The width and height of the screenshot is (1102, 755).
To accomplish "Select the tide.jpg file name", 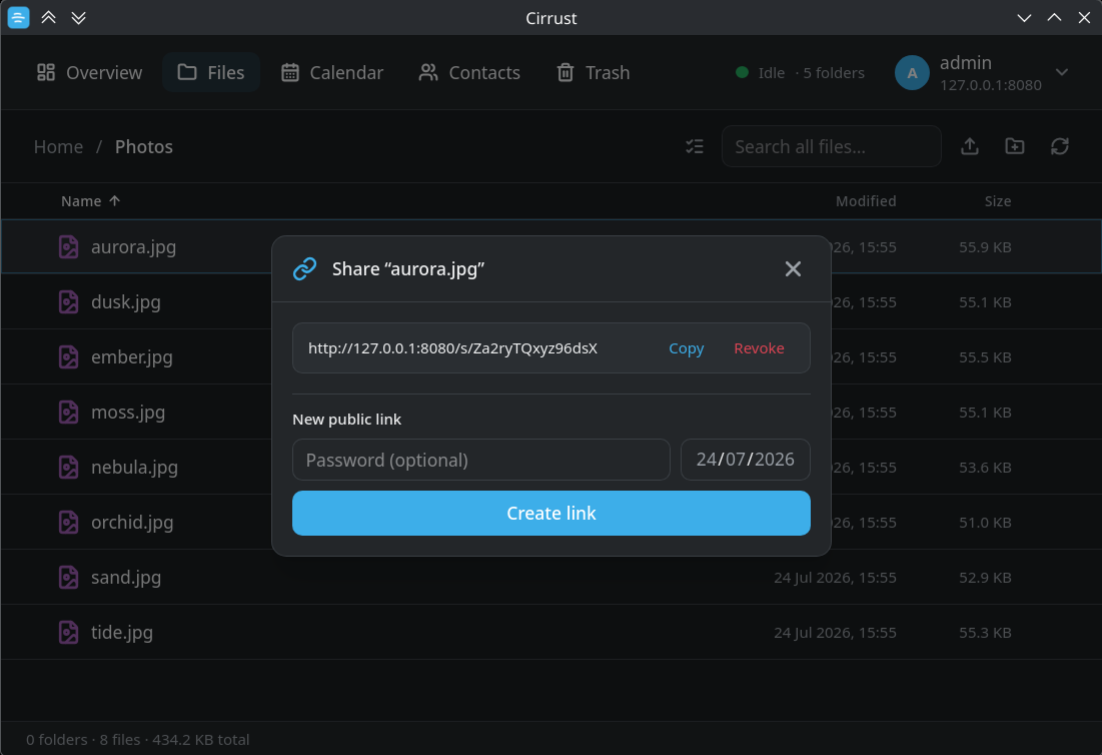I will (122, 632).
